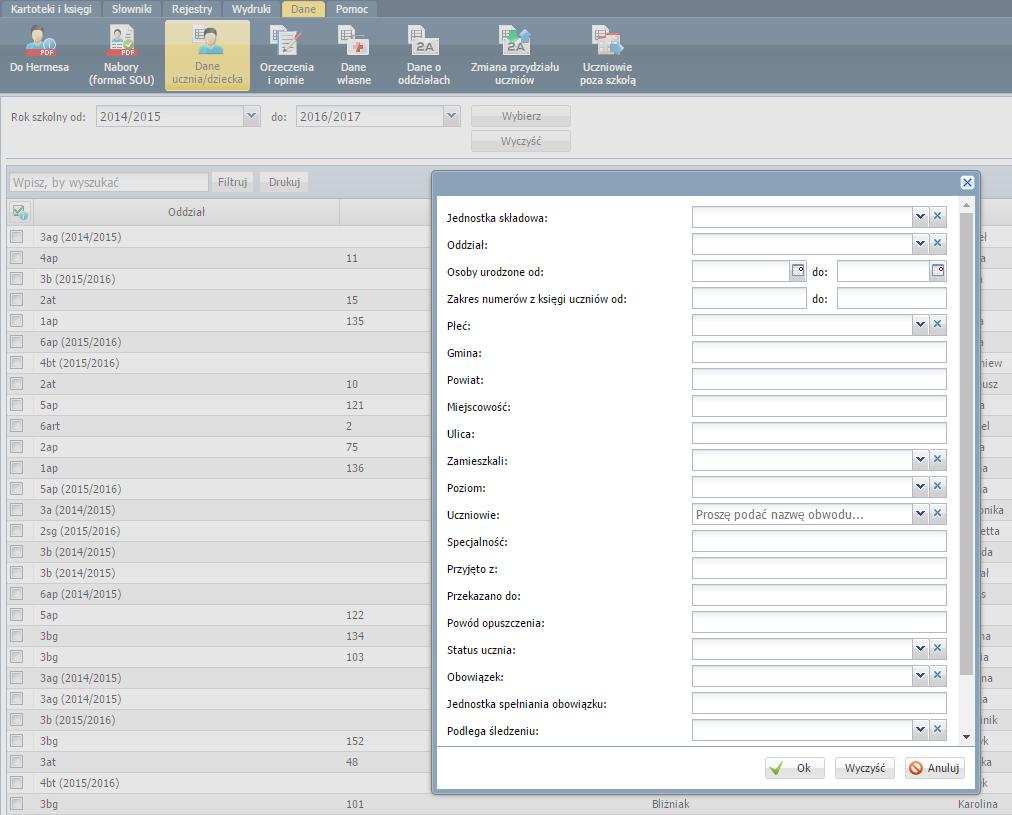Click the dialog vertical scrollbar thumb
Viewport: 1012px width, 815px height.
click(966, 444)
